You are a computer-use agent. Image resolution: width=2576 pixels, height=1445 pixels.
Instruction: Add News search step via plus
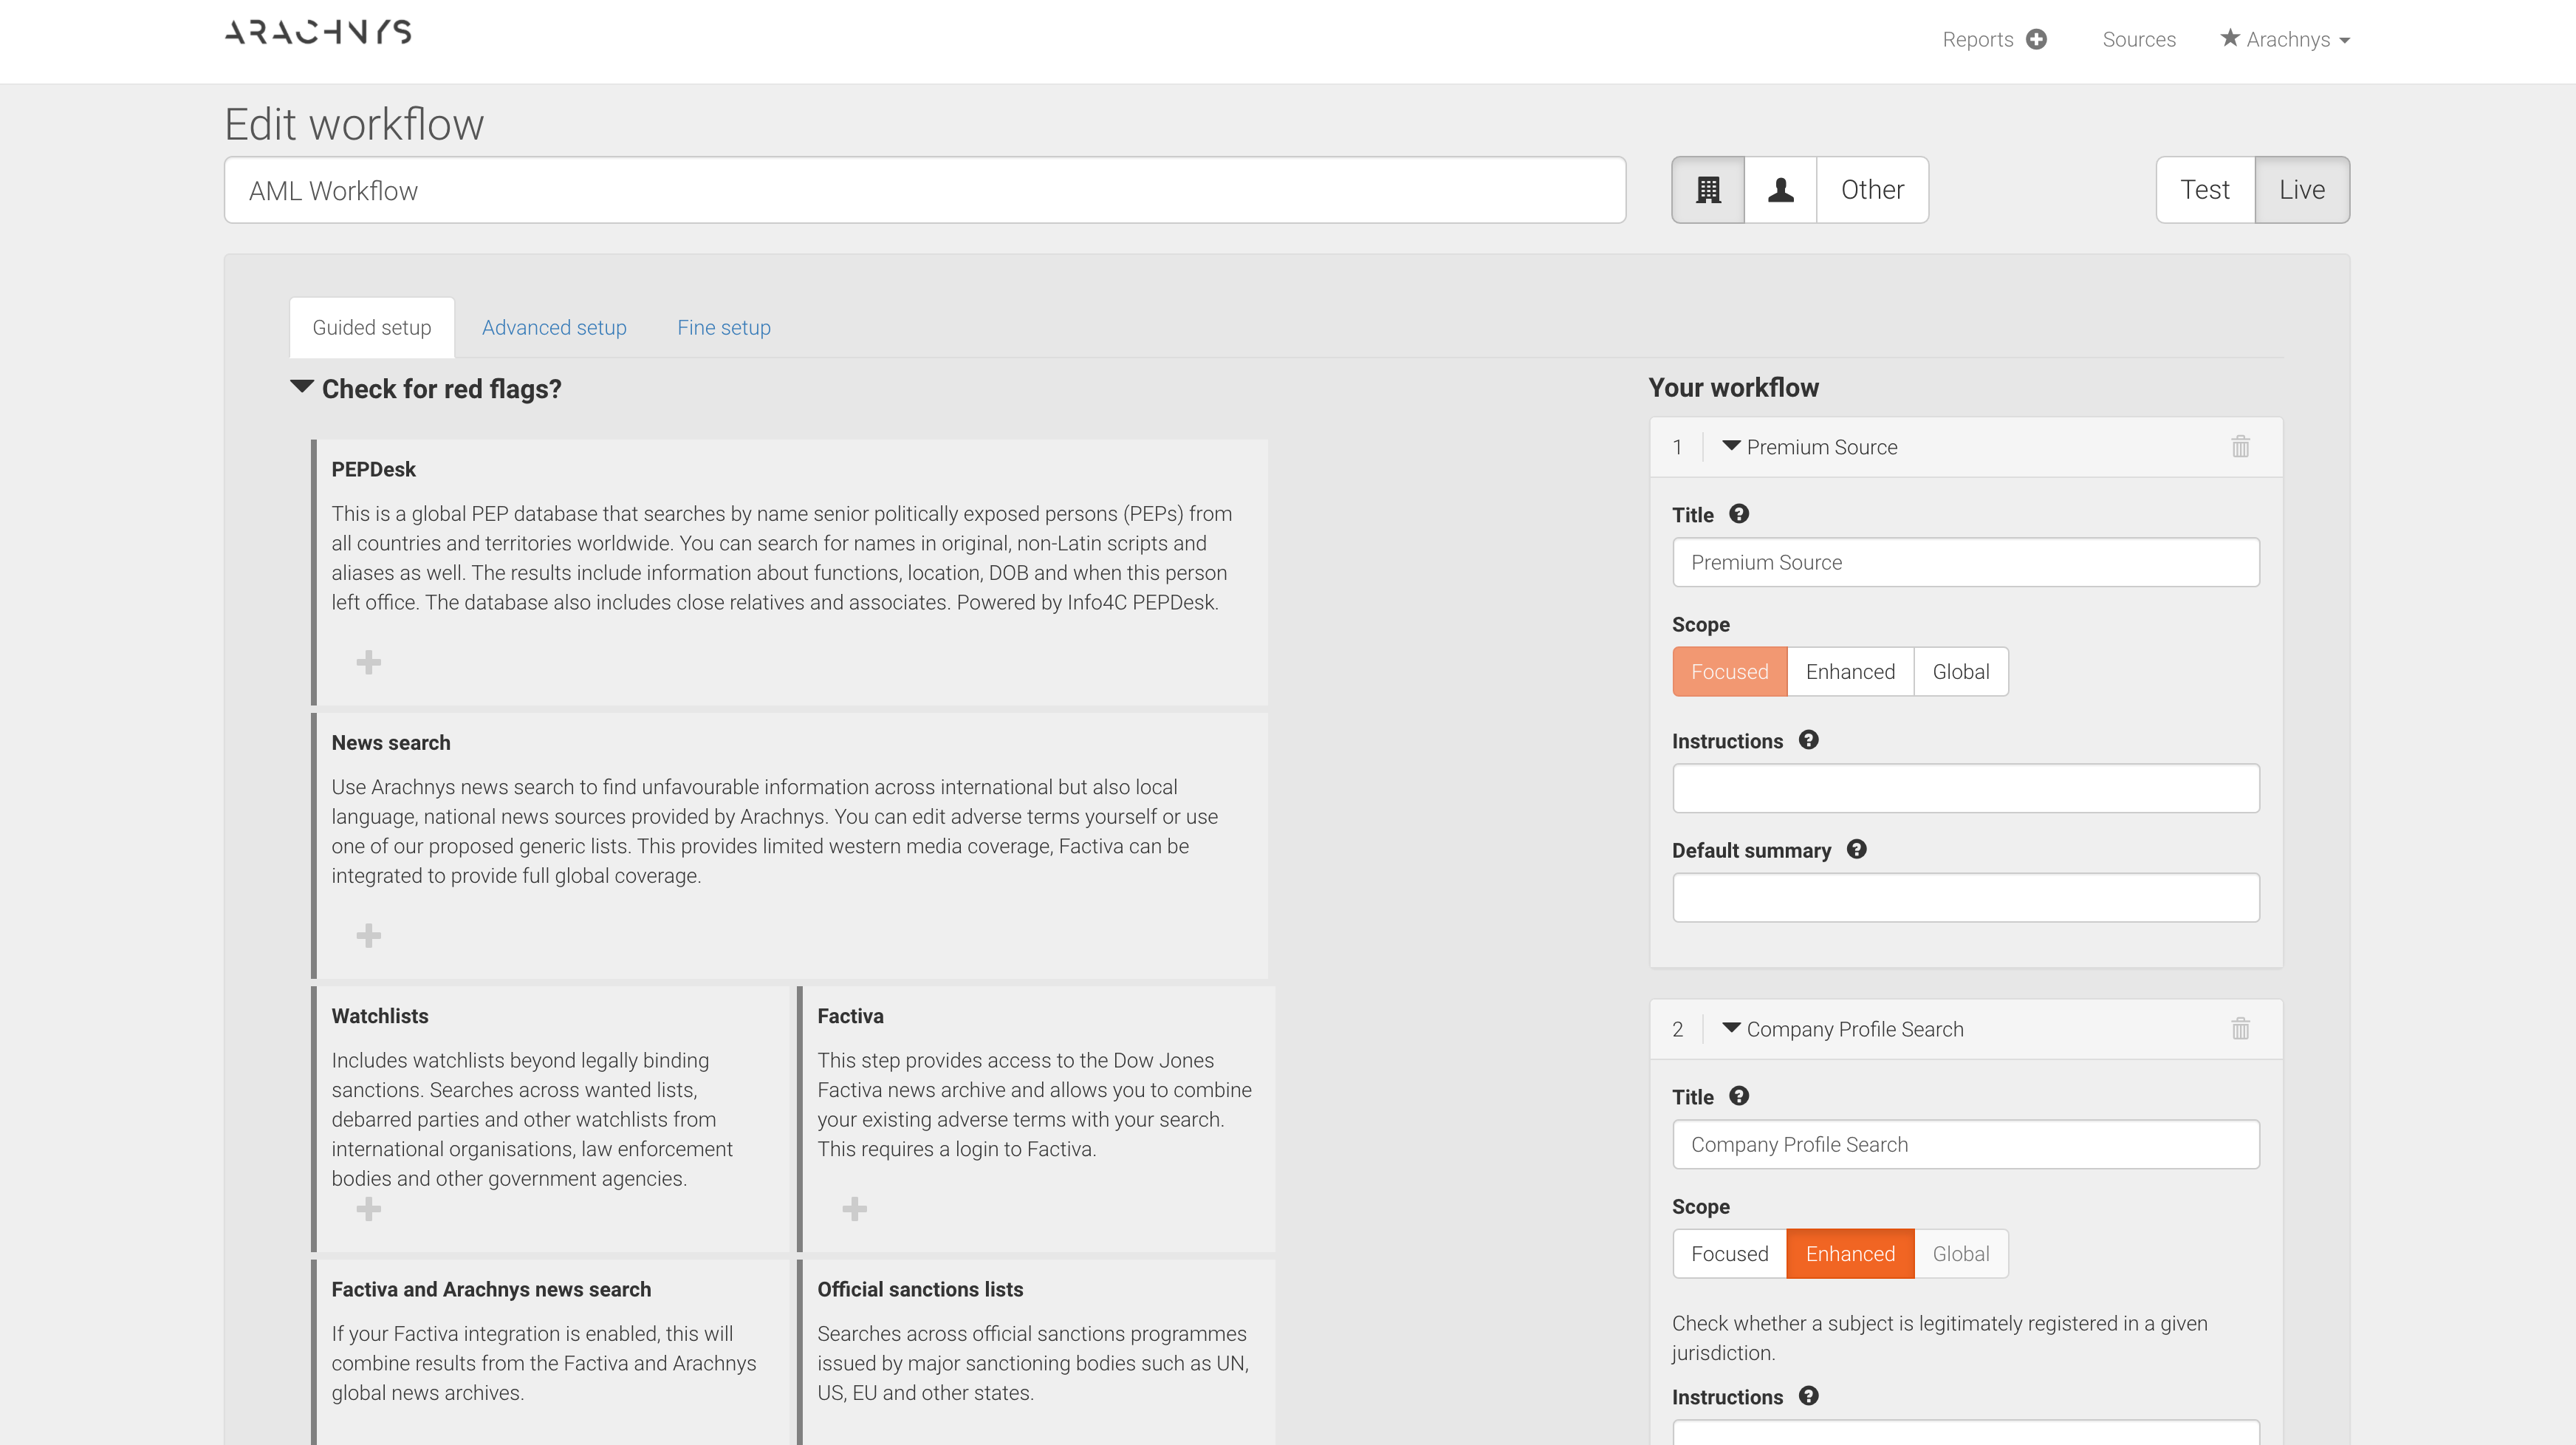coord(368,935)
